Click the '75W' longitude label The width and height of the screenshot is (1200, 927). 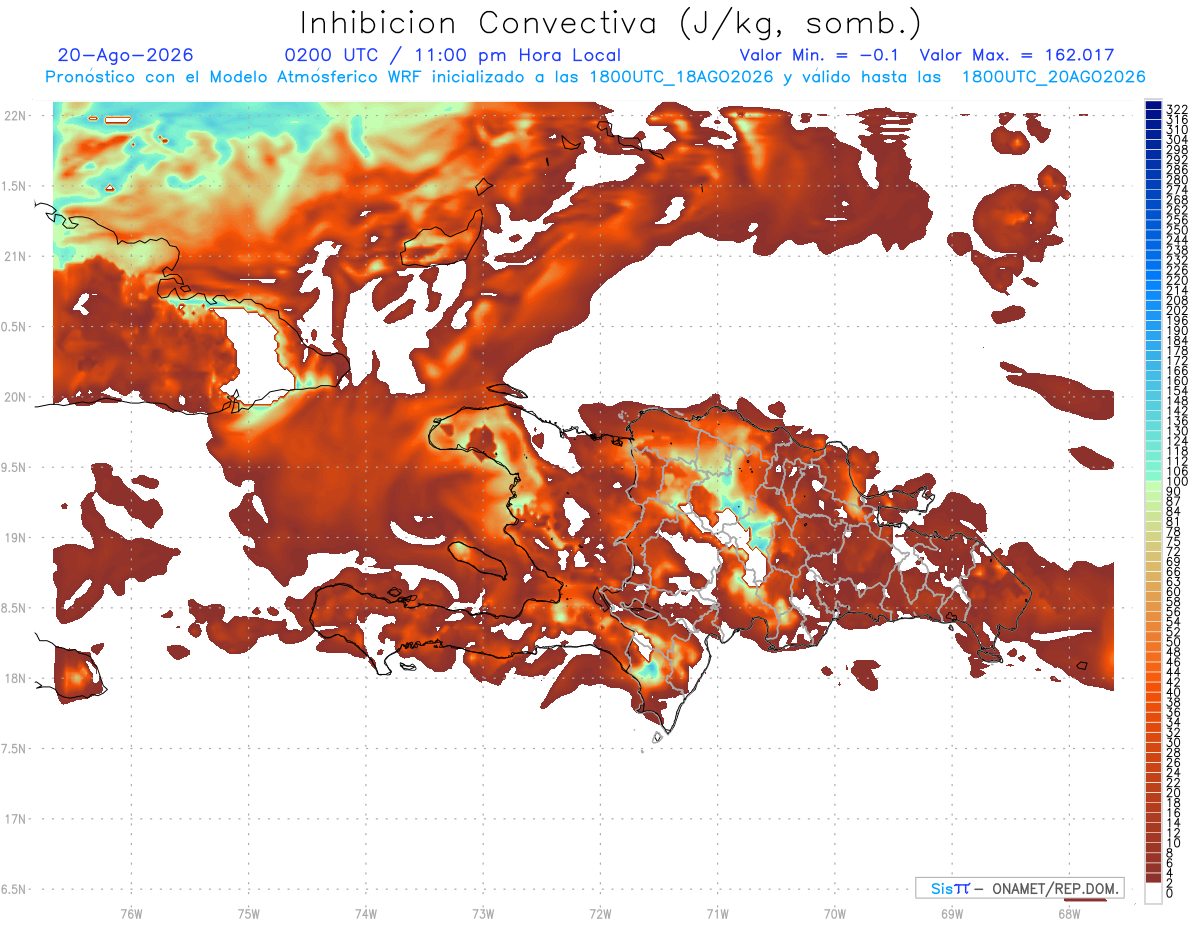pyautogui.click(x=248, y=913)
